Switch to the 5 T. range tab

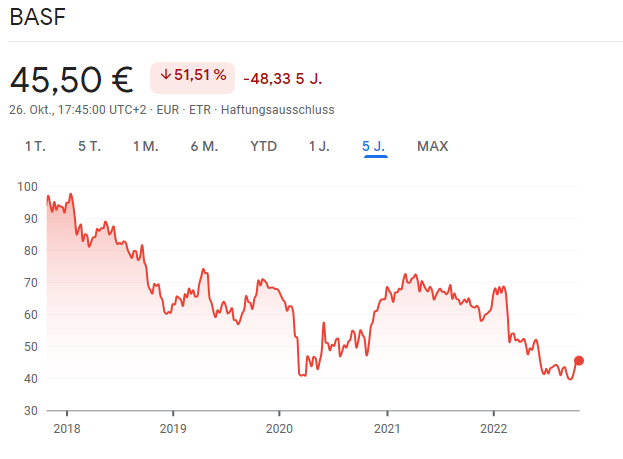tap(89, 146)
